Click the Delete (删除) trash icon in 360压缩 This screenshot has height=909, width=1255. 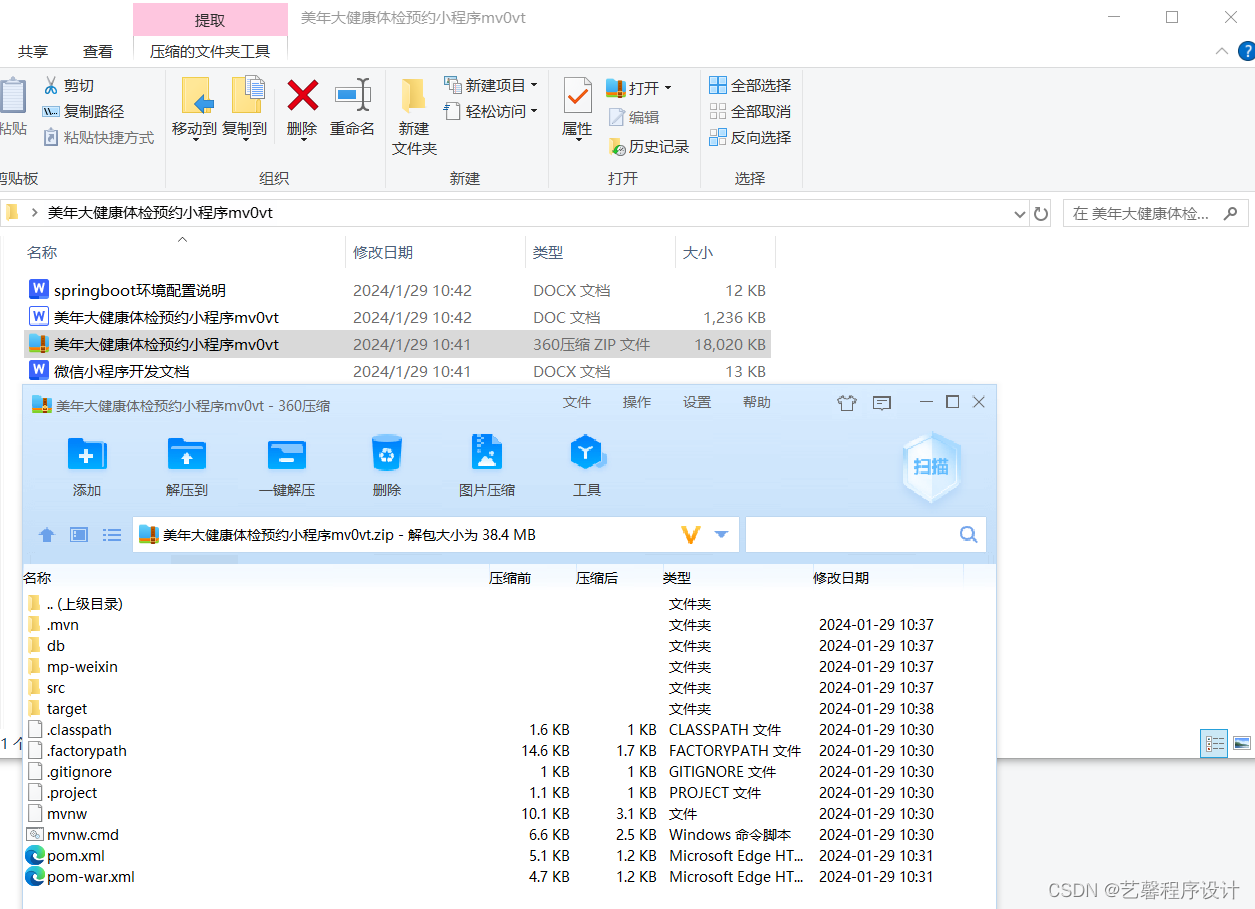pos(386,453)
